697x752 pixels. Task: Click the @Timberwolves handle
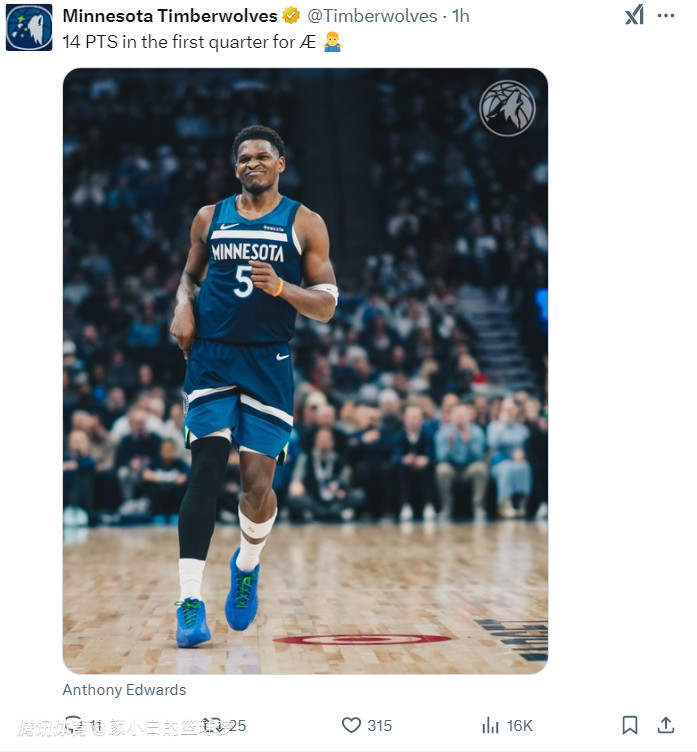[372, 16]
